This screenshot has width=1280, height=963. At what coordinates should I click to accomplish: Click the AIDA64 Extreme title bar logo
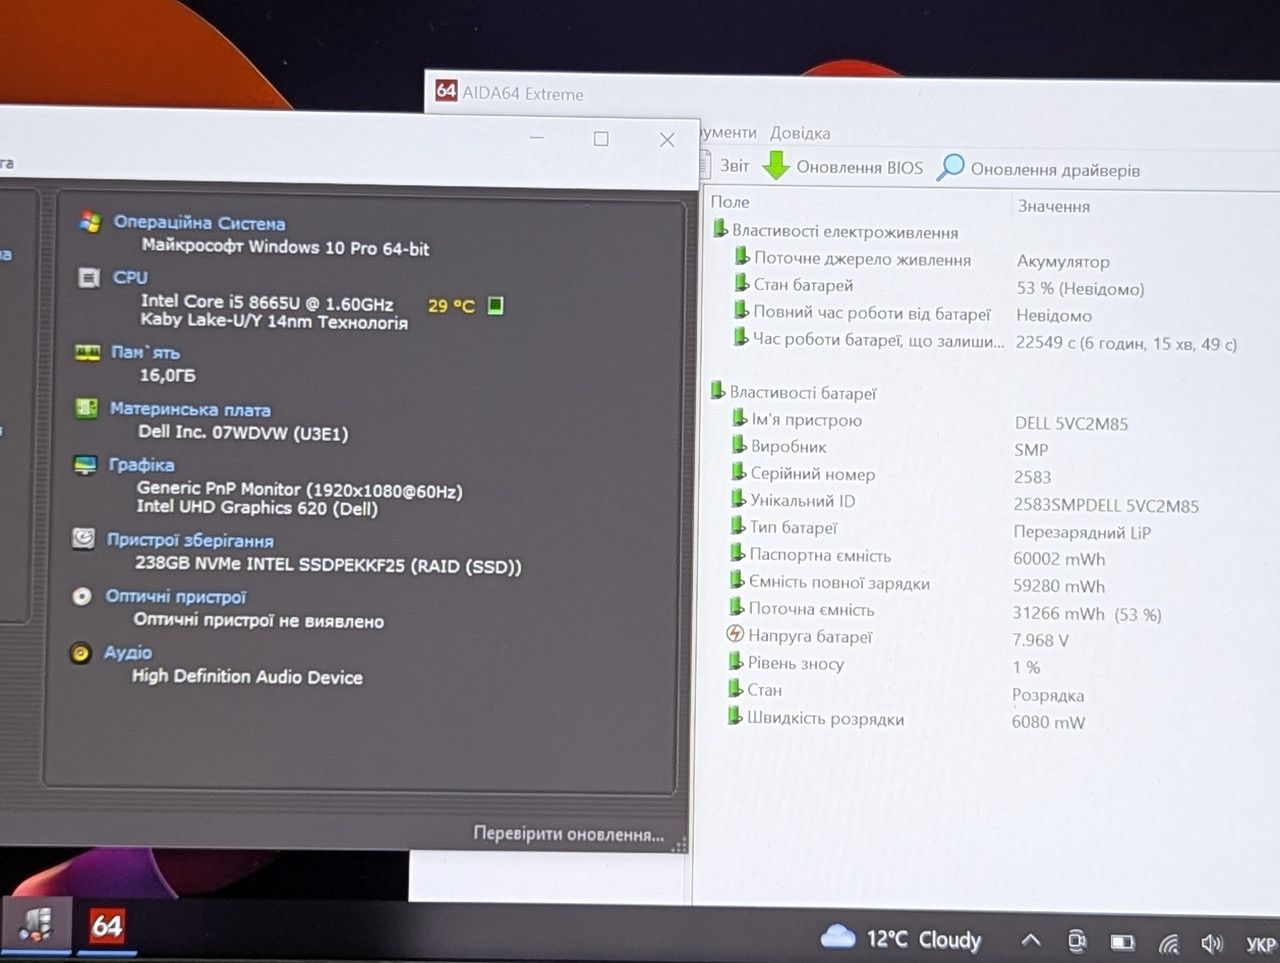point(446,90)
